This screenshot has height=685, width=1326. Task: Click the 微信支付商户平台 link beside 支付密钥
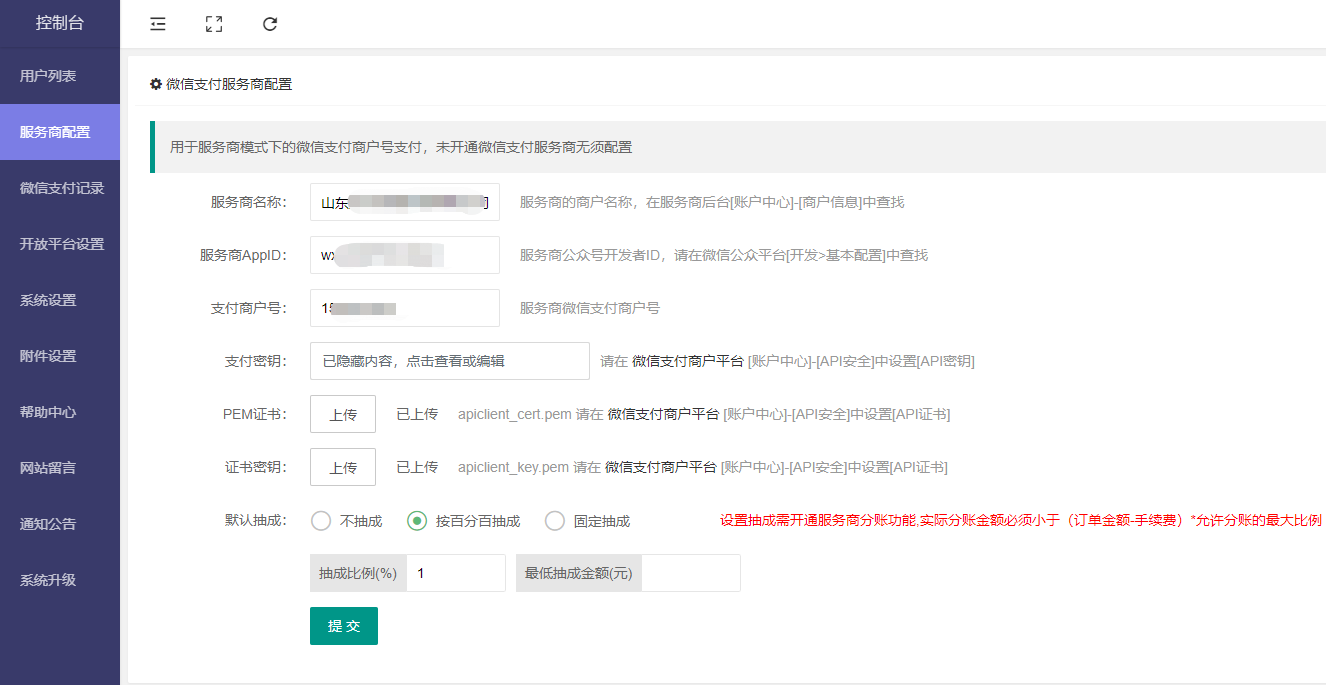tap(688, 361)
